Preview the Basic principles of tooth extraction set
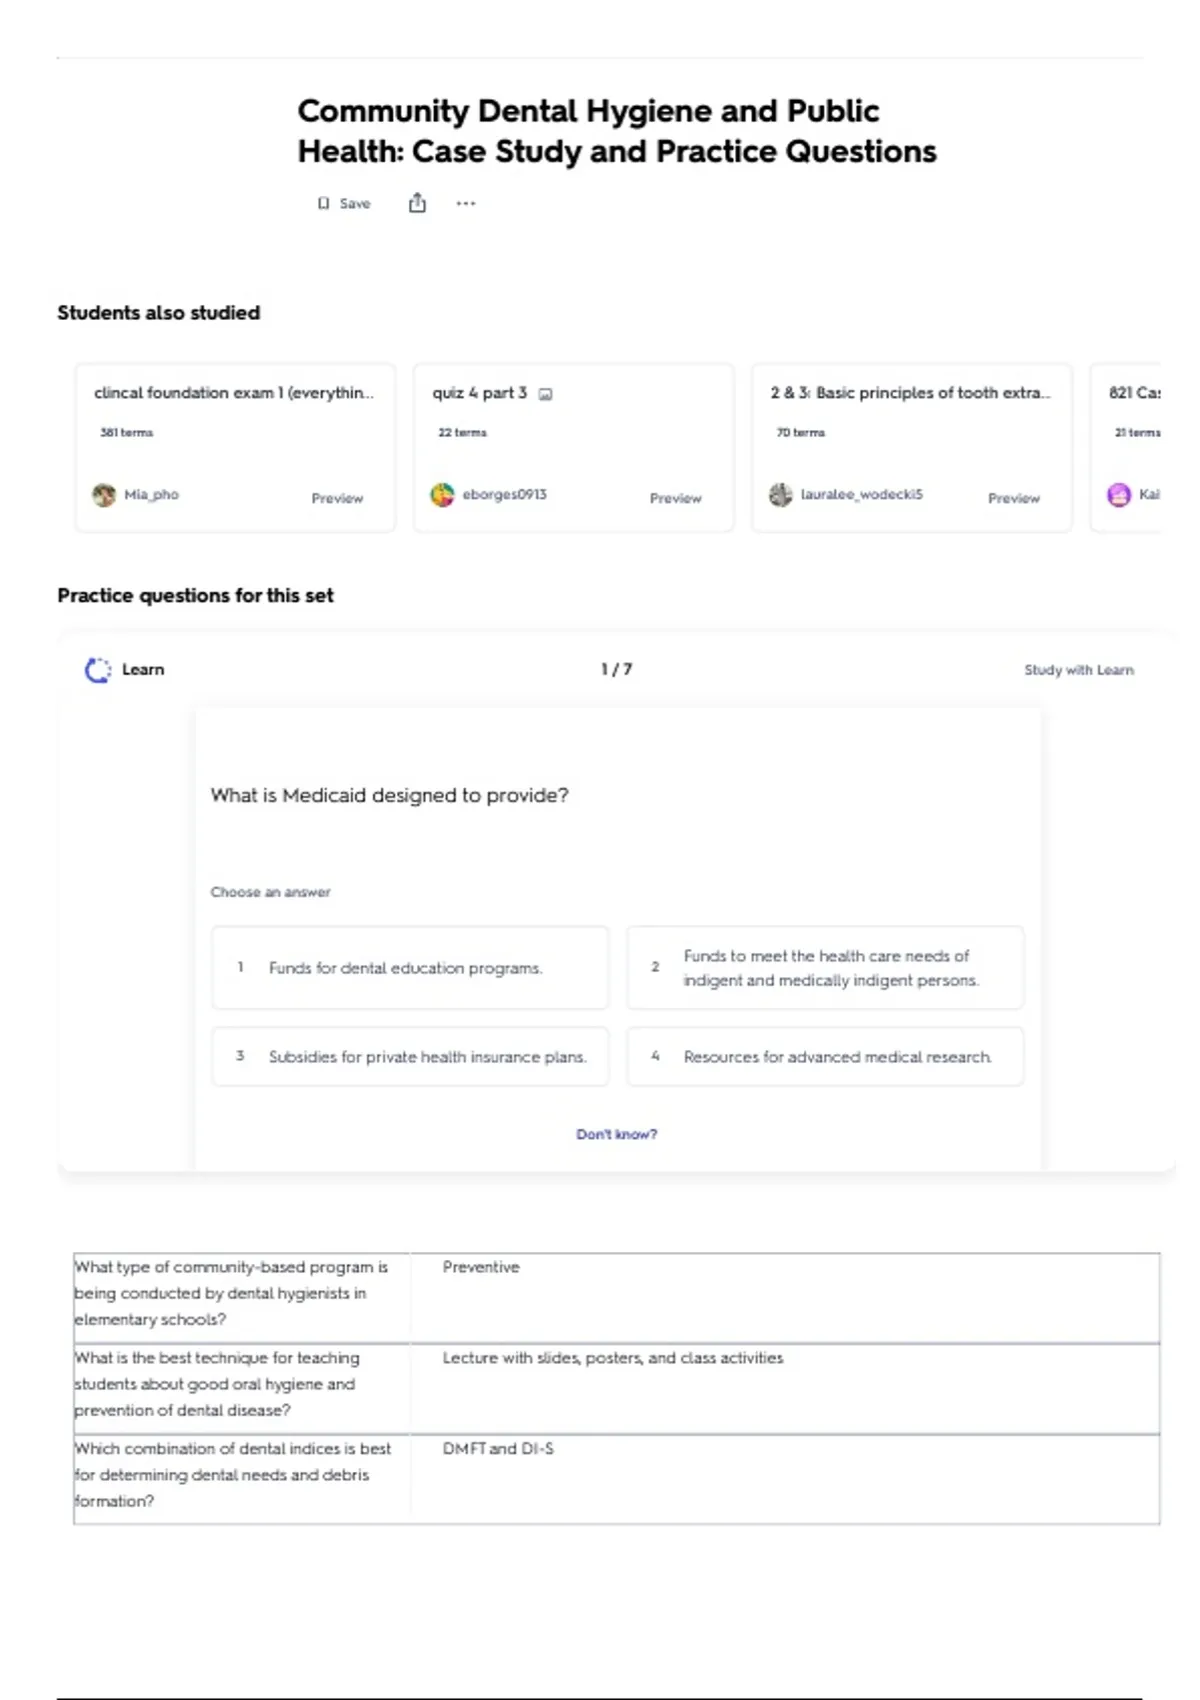The height and width of the screenshot is (1700, 1200). (x=1013, y=498)
